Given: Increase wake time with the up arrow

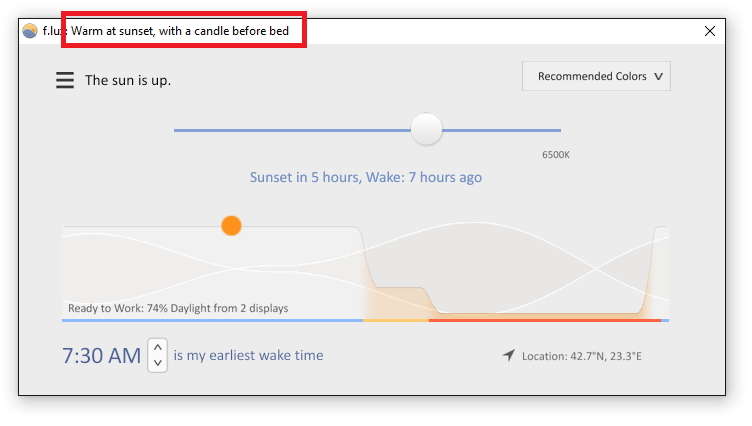Looking at the screenshot, I should (x=158, y=347).
